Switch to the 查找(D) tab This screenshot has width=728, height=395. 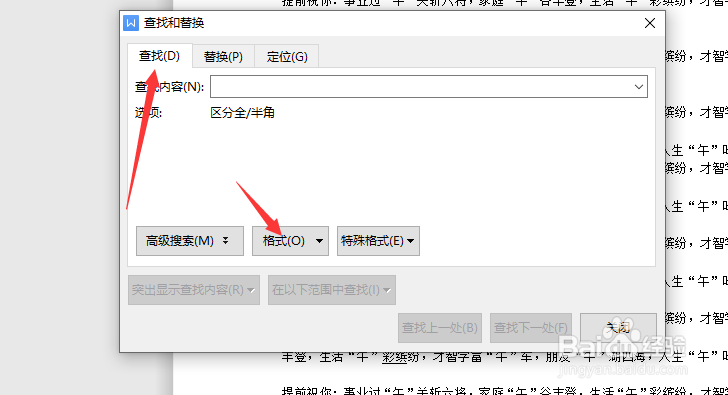click(x=159, y=56)
